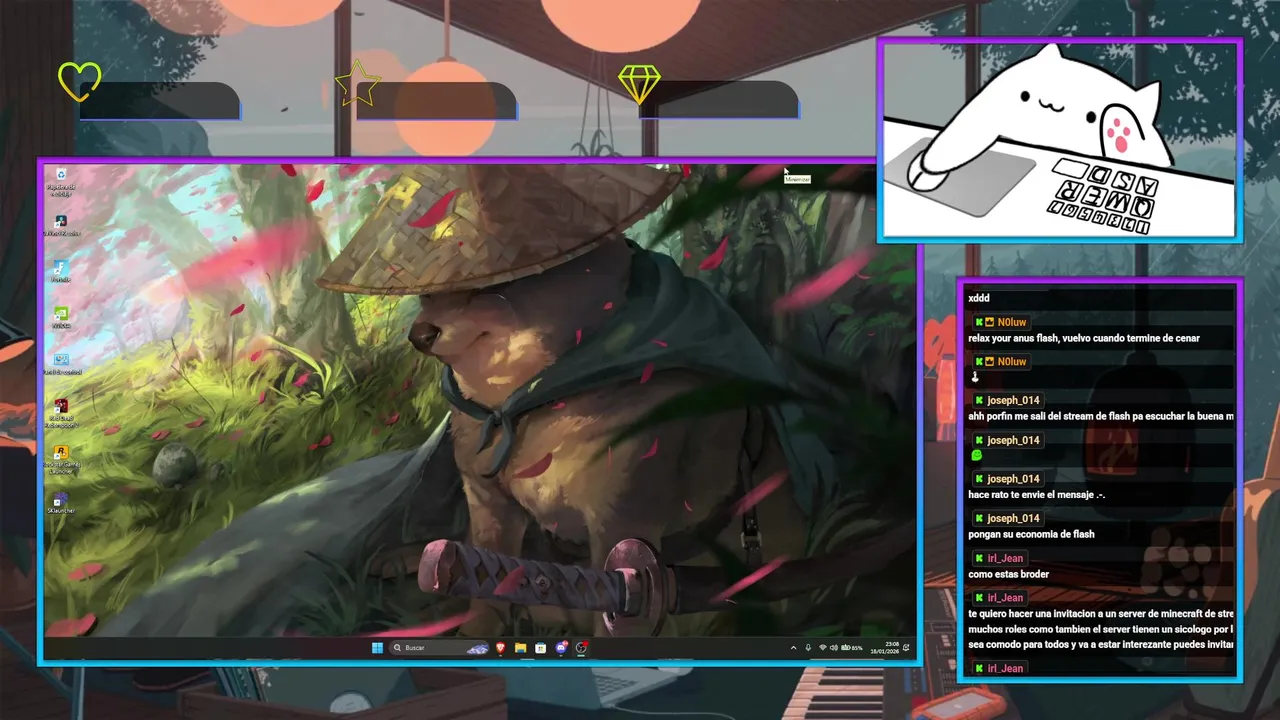Open the clock showing 23:08
This screenshot has height=720, width=1280.
coord(885,648)
